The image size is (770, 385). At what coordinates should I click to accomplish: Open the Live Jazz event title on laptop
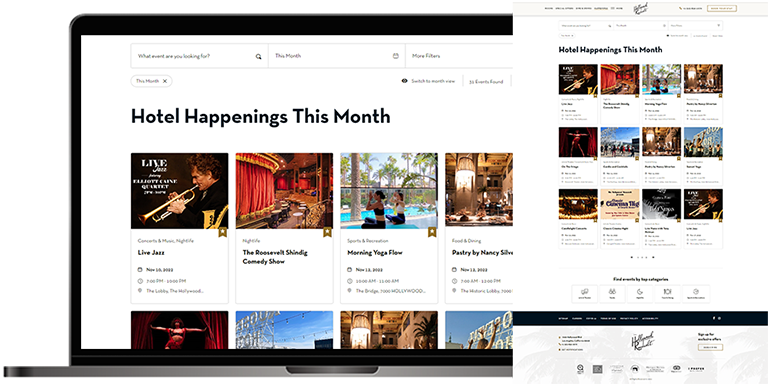151,253
